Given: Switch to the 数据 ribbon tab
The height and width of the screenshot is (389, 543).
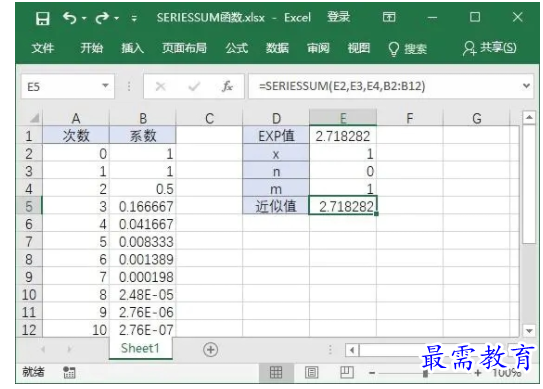Looking at the screenshot, I should click(x=277, y=48).
